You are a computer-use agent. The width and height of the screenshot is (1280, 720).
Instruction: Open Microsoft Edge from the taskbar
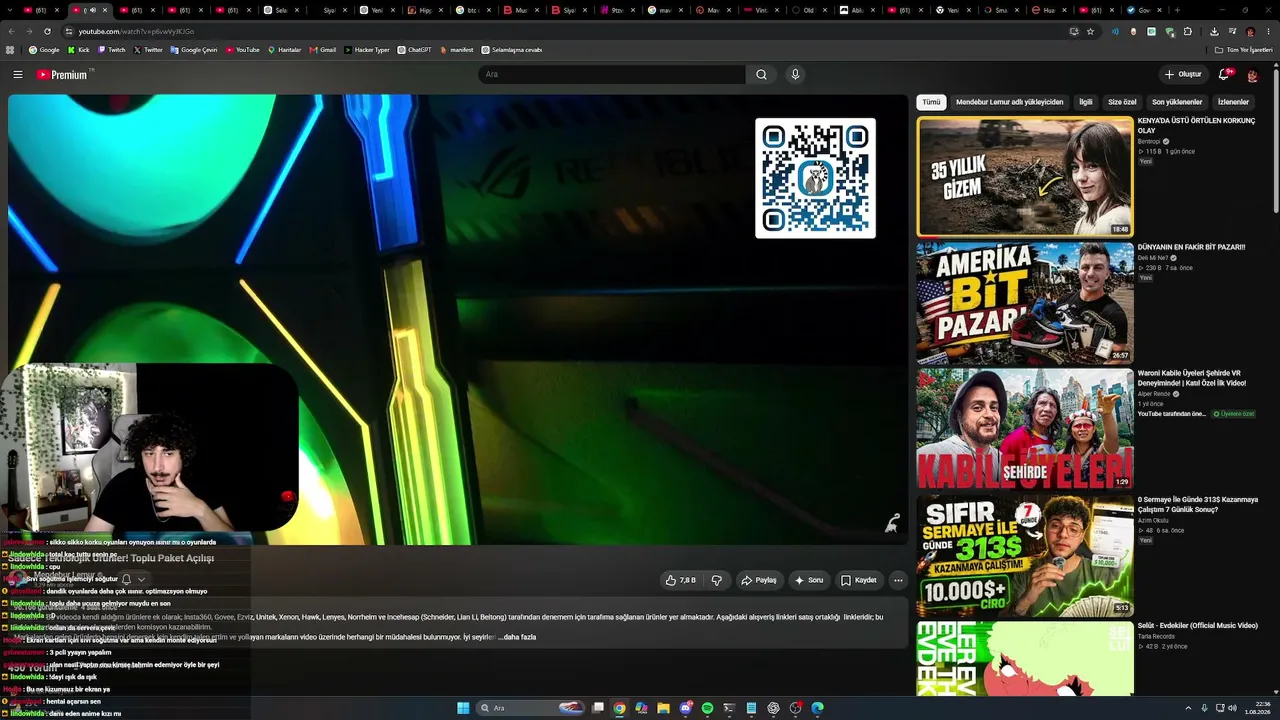coord(817,708)
